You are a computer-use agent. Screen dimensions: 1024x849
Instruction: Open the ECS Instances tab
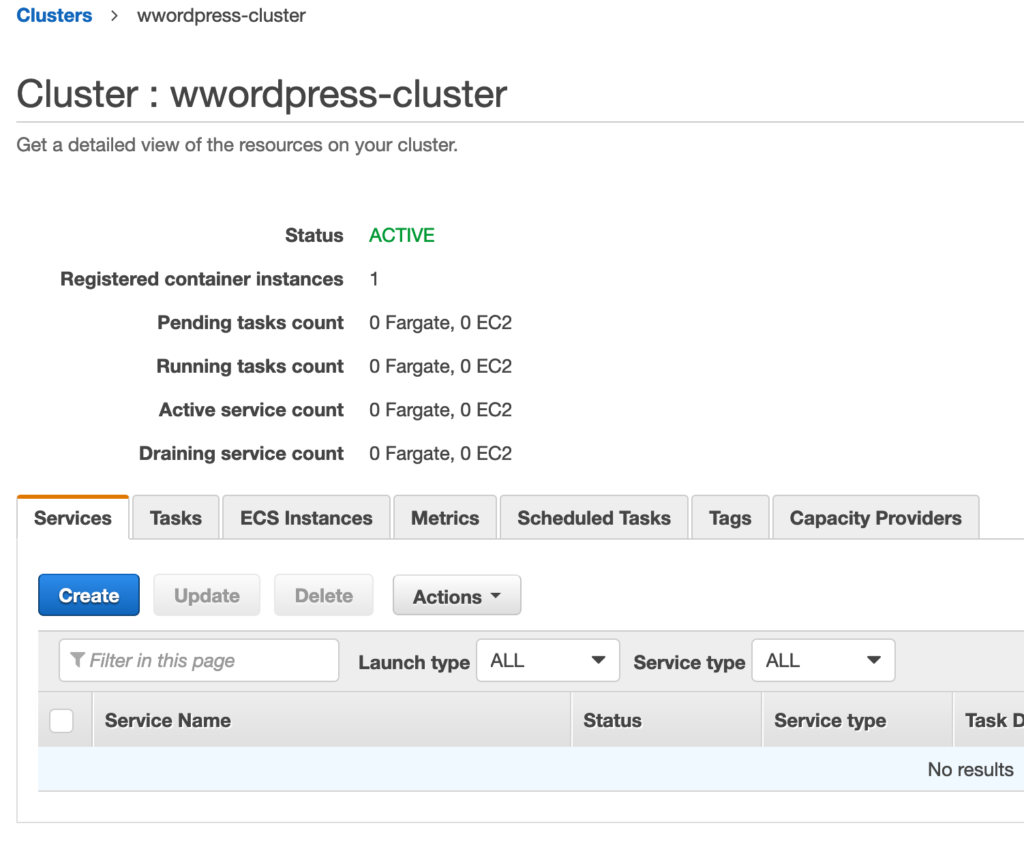[x=306, y=518]
